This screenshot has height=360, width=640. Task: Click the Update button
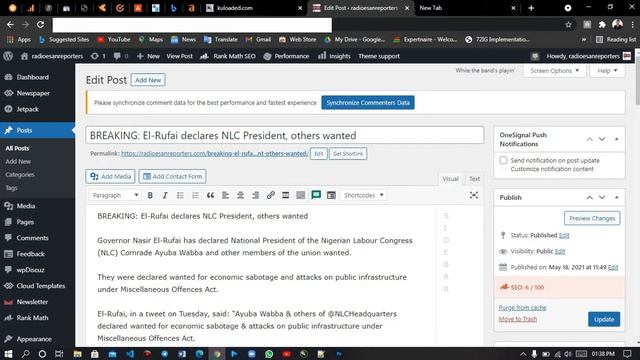(604, 319)
